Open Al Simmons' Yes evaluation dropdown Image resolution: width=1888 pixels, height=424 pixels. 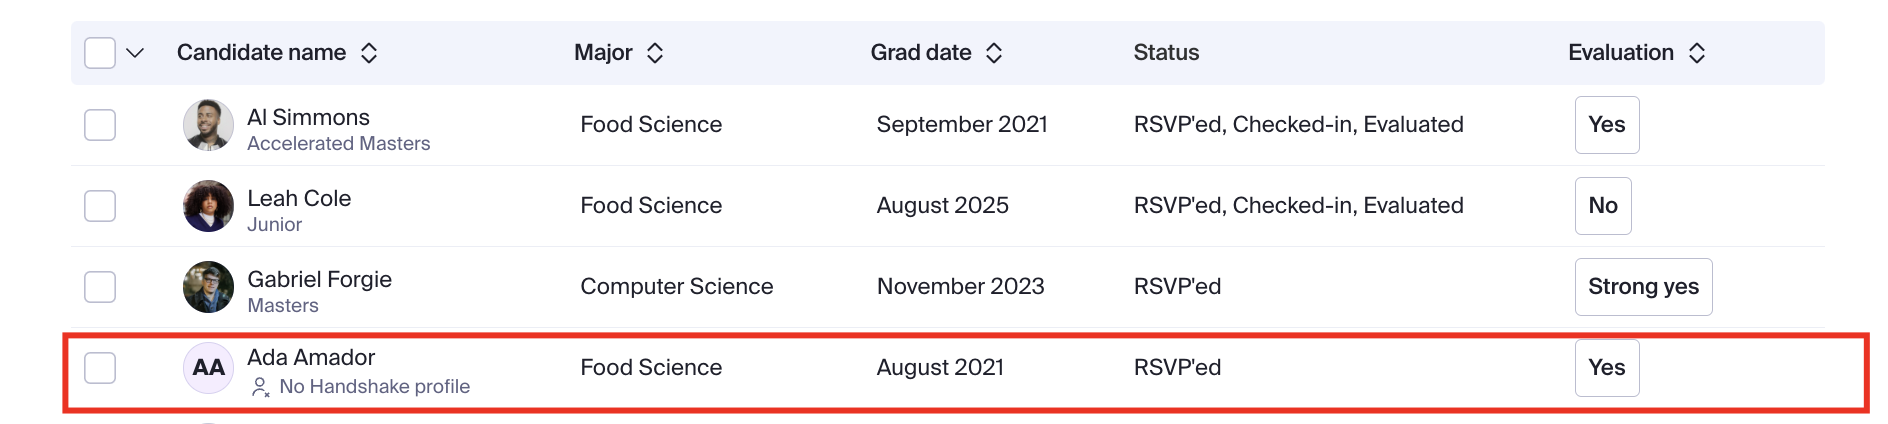[1607, 125]
